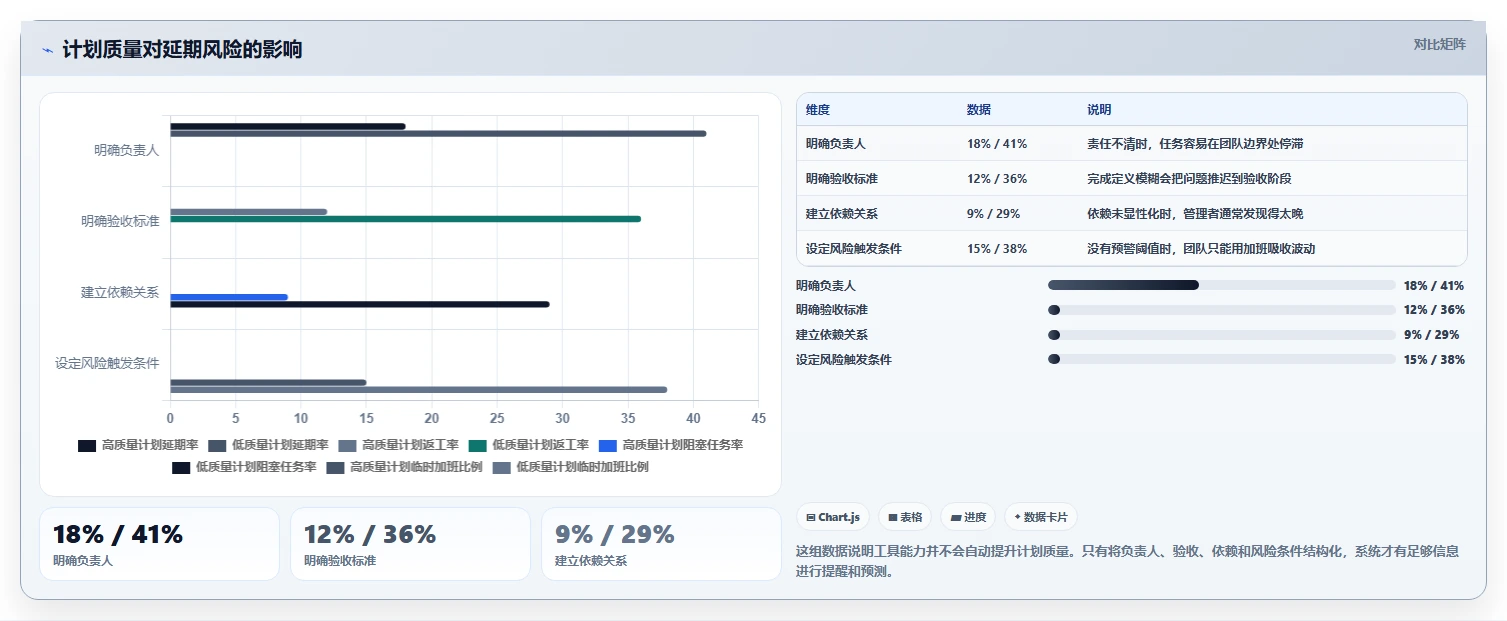Open the 18% / 41% data card

click(x=159, y=544)
